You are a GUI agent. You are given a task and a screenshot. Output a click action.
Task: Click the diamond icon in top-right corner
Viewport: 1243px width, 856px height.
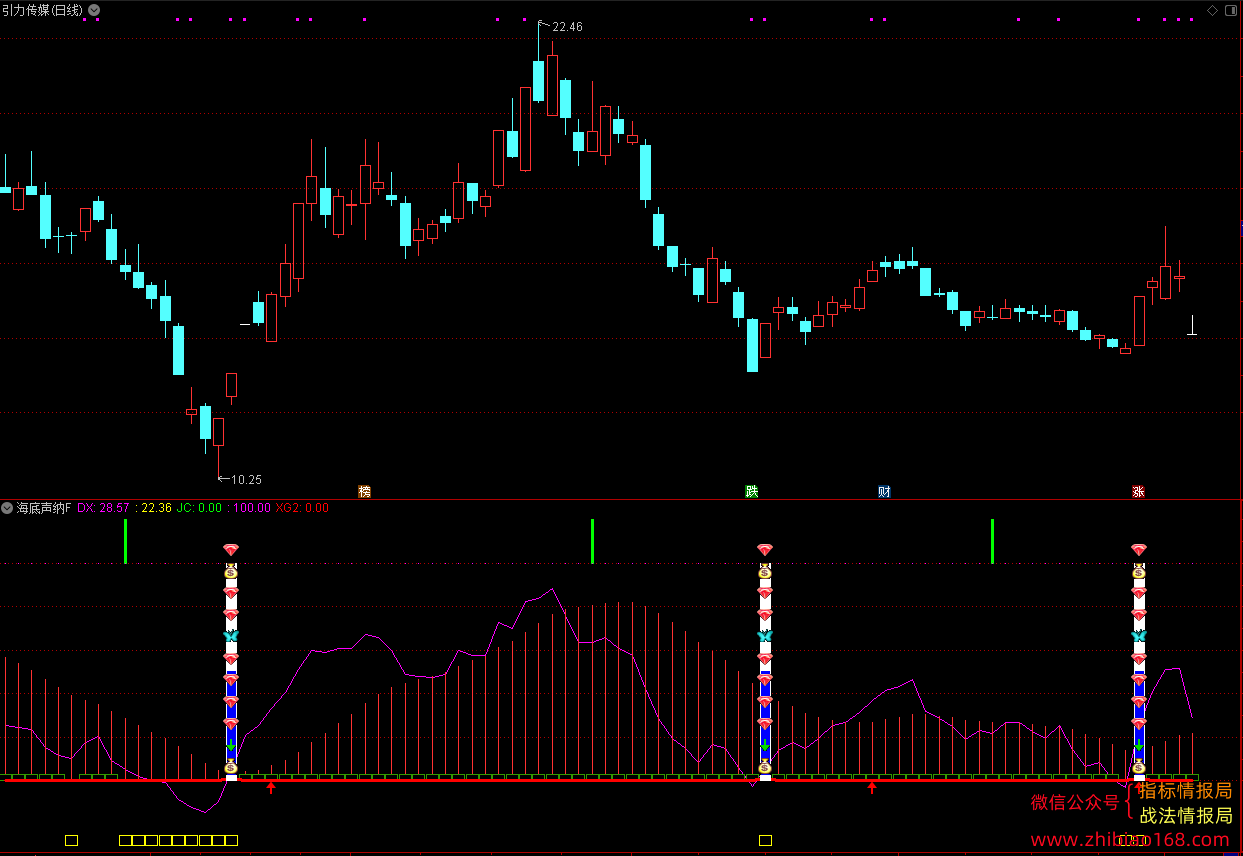click(1213, 10)
